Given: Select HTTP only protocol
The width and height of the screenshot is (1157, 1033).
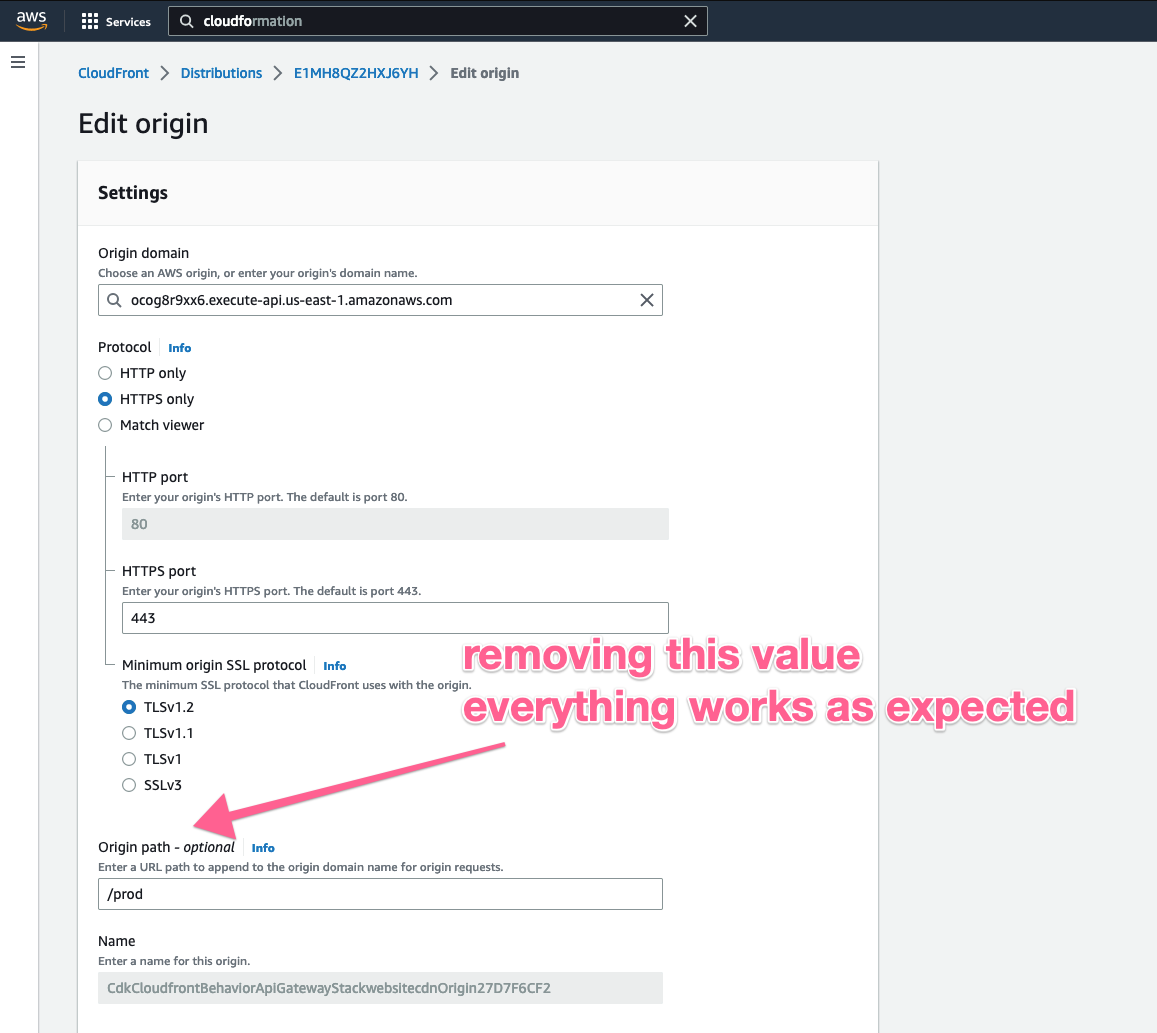Looking at the screenshot, I should [x=106, y=373].
